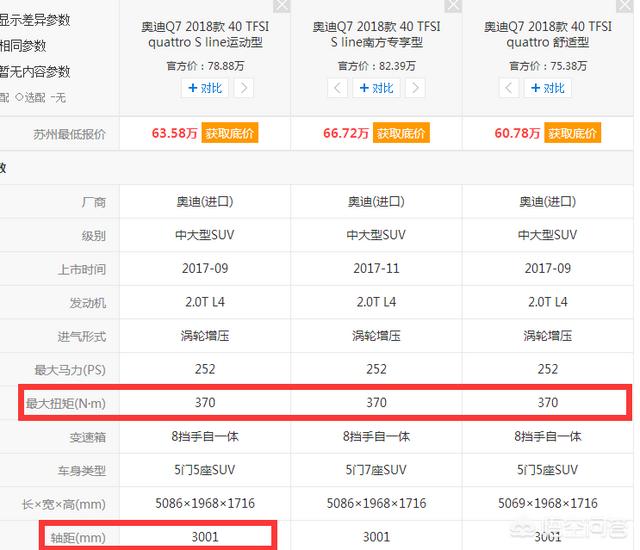Viewport: 640px width, 550px height.
Task: Remove the S line运动型 column with X
Action: coord(282,6)
